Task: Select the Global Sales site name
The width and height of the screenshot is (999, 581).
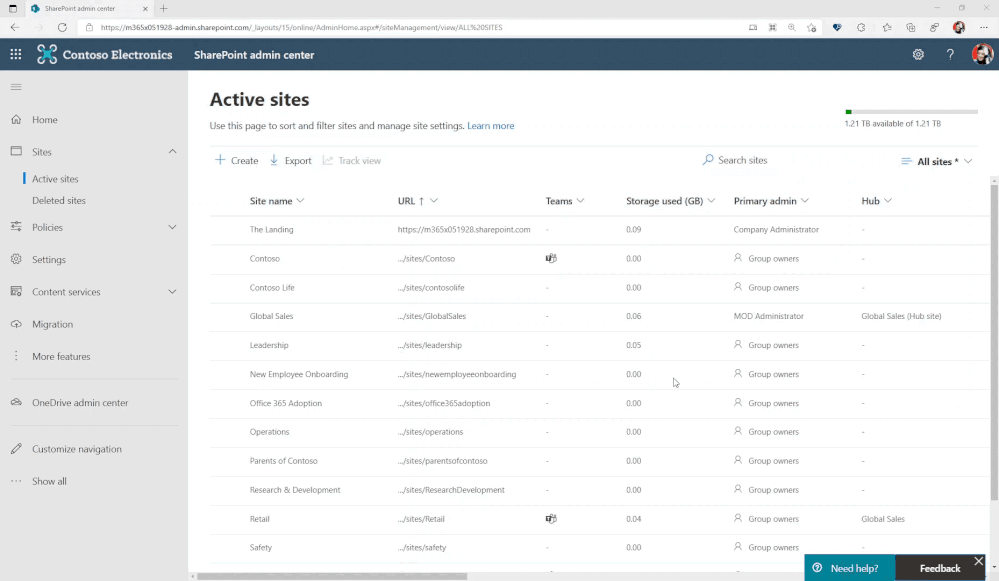Action: [x=271, y=316]
